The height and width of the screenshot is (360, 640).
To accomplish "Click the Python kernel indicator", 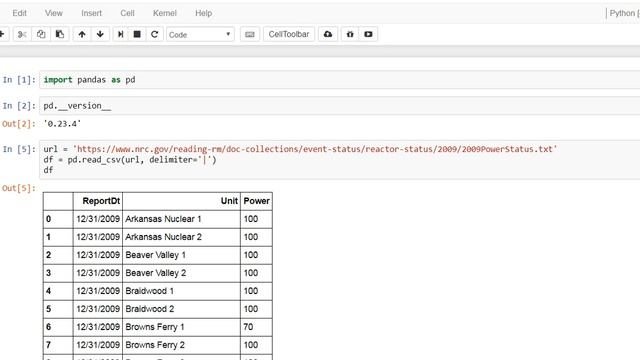I will (x=624, y=13).
